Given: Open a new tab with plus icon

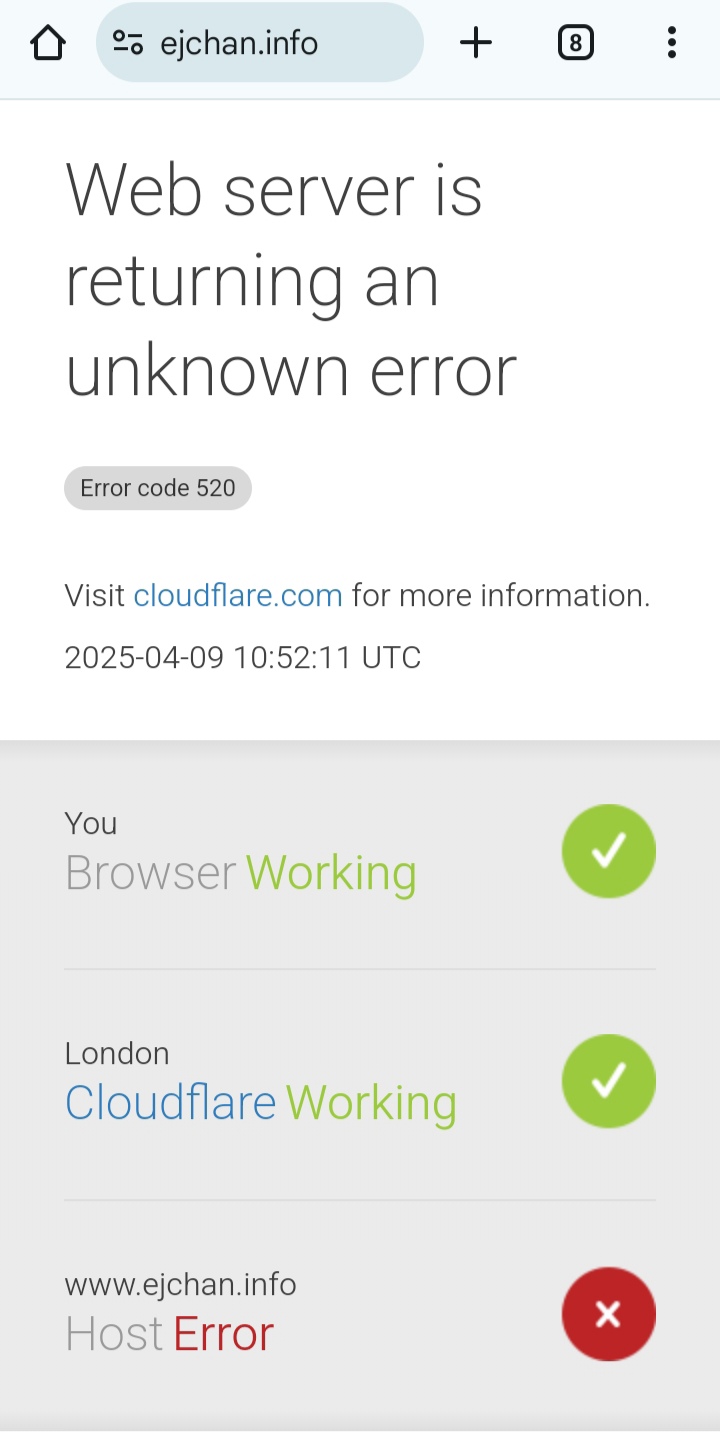Looking at the screenshot, I should (x=476, y=43).
